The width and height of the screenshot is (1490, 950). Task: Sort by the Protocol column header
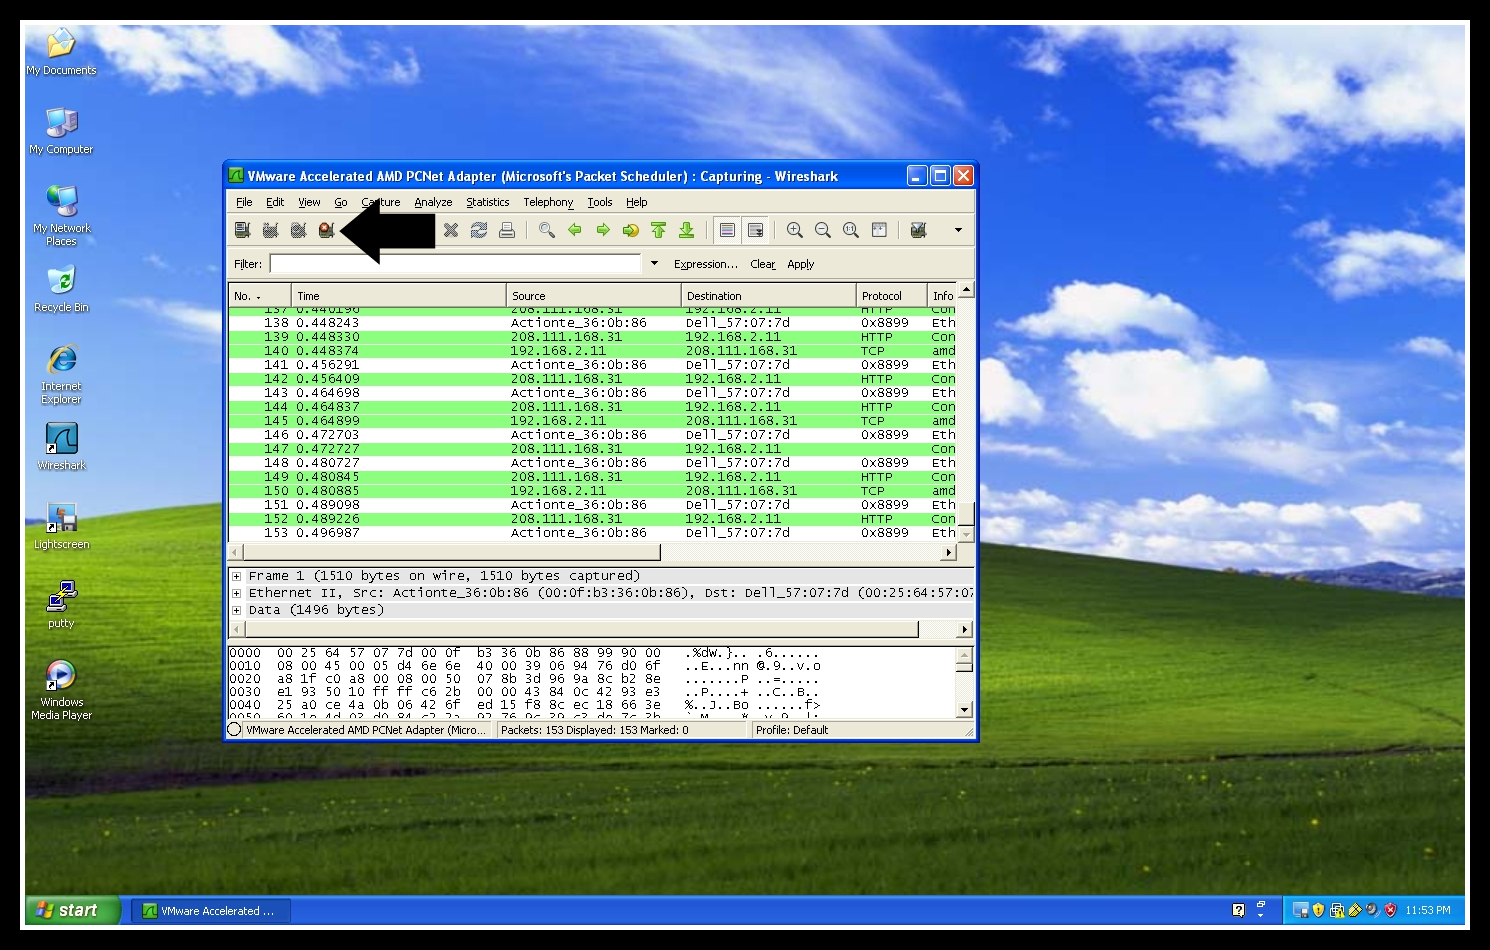pos(892,296)
